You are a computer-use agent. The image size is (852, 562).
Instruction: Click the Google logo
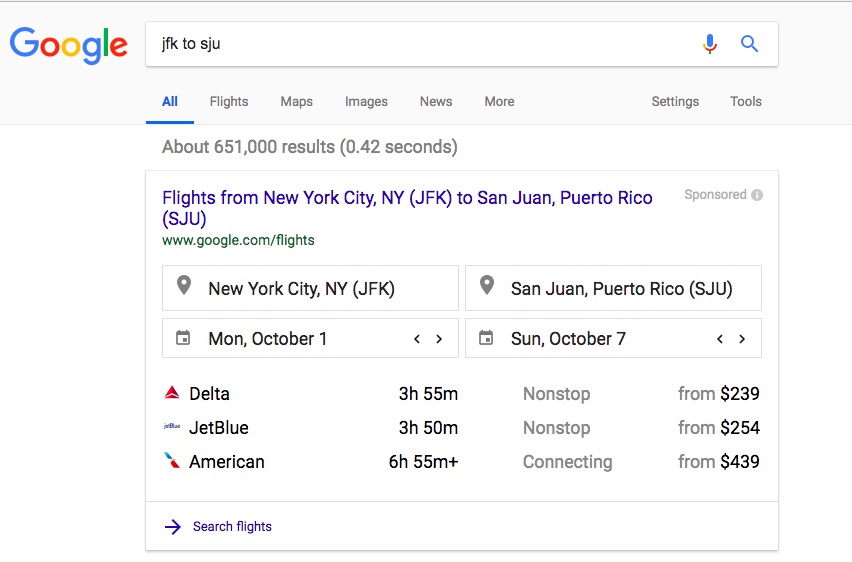(x=69, y=44)
